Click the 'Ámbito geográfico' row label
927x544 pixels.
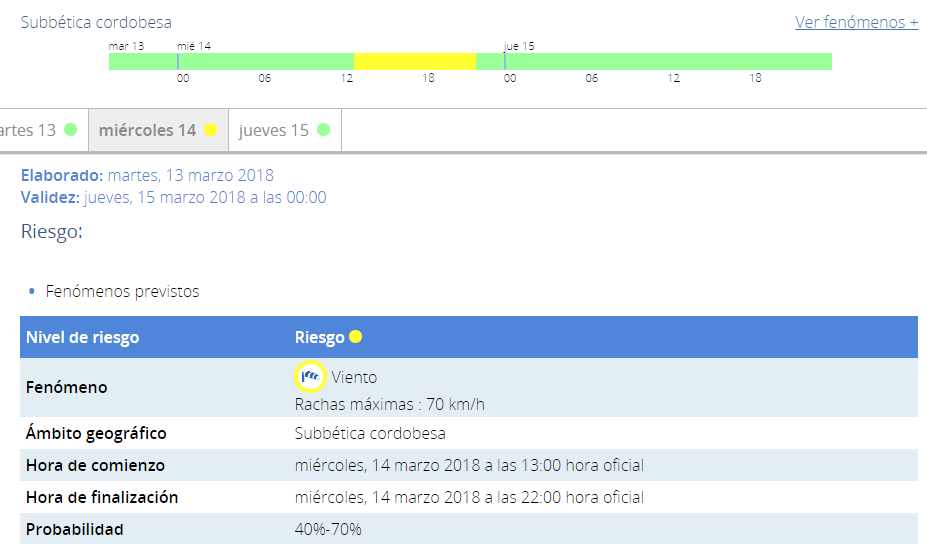[x=96, y=433]
